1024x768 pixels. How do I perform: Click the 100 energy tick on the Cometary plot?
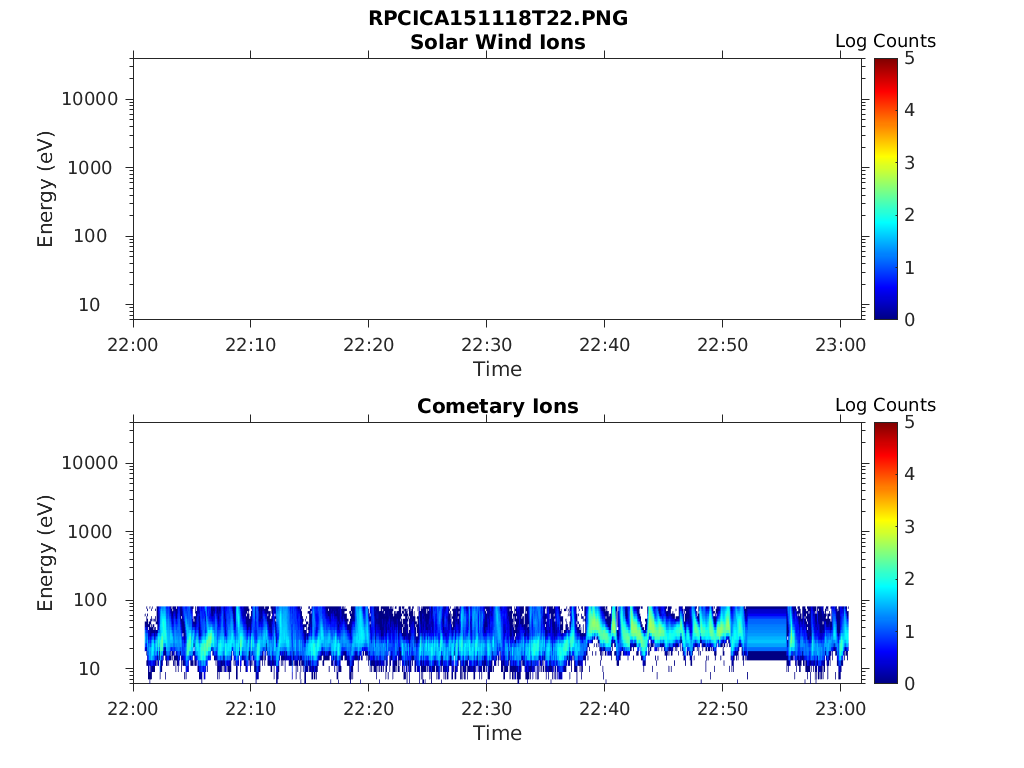[89, 600]
